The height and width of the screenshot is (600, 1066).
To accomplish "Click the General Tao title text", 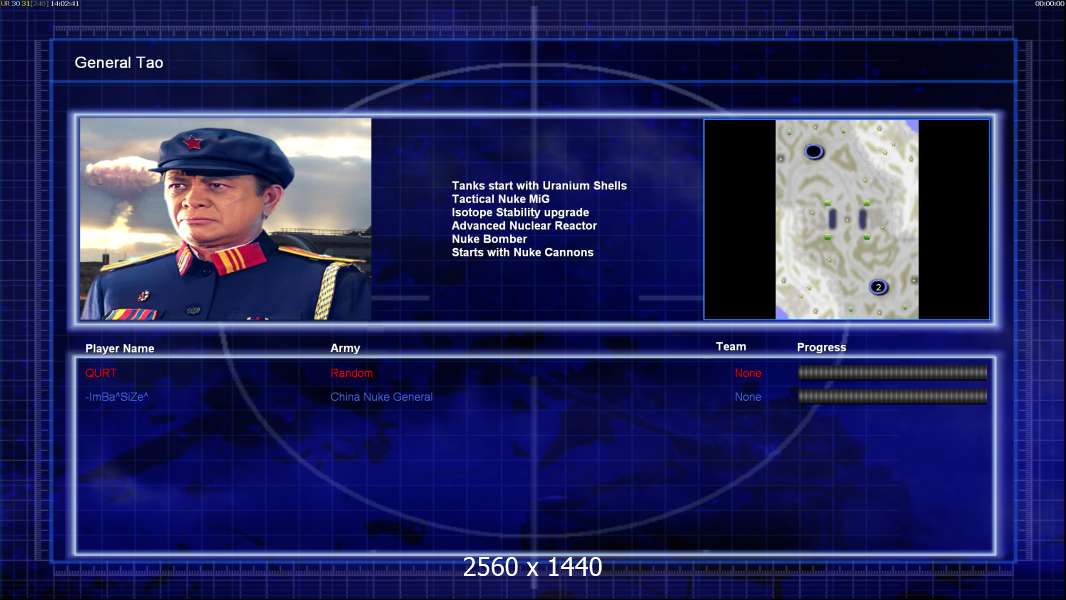I will pos(119,63).
